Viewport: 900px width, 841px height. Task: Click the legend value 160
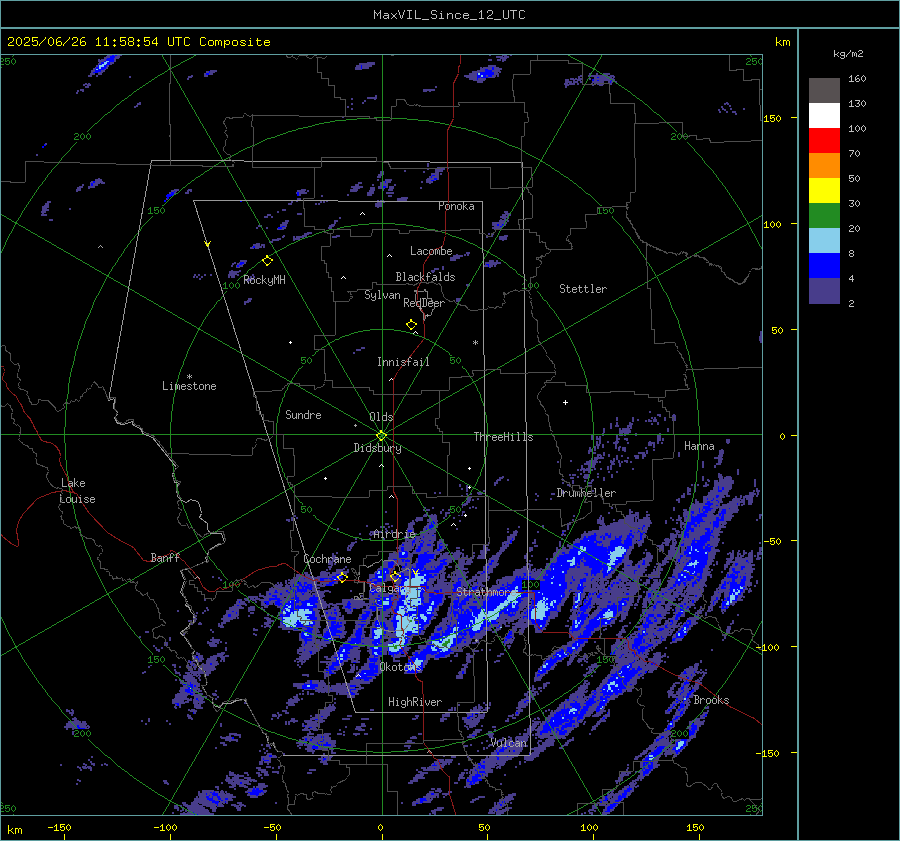tap(857, 79)
